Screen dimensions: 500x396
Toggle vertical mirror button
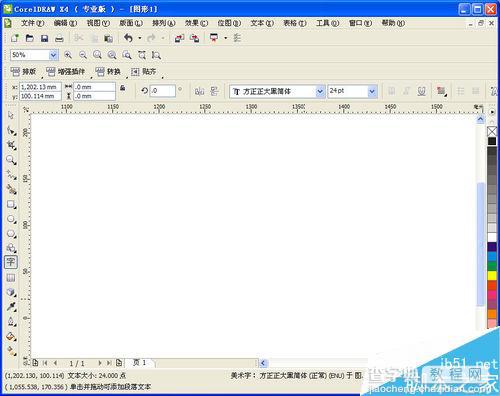tap(214, 91)
